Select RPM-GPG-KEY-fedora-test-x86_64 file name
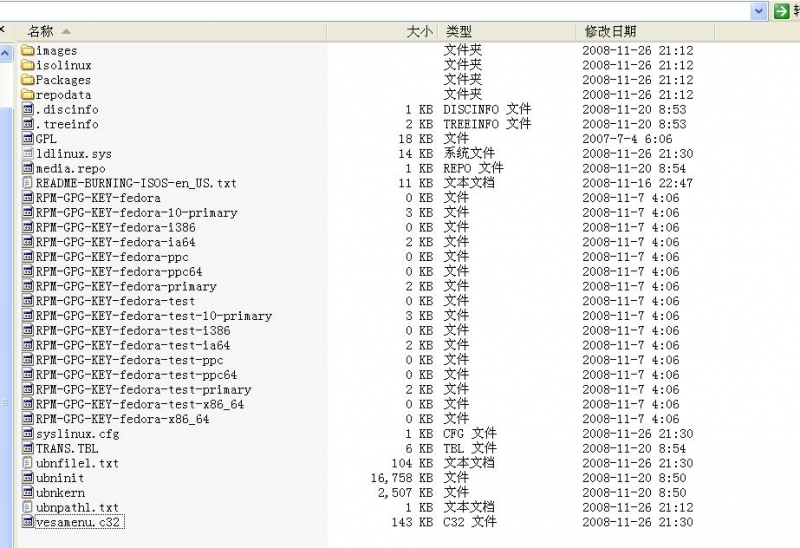800x548 pixels. pyautogui.click(x=140, y=405)
